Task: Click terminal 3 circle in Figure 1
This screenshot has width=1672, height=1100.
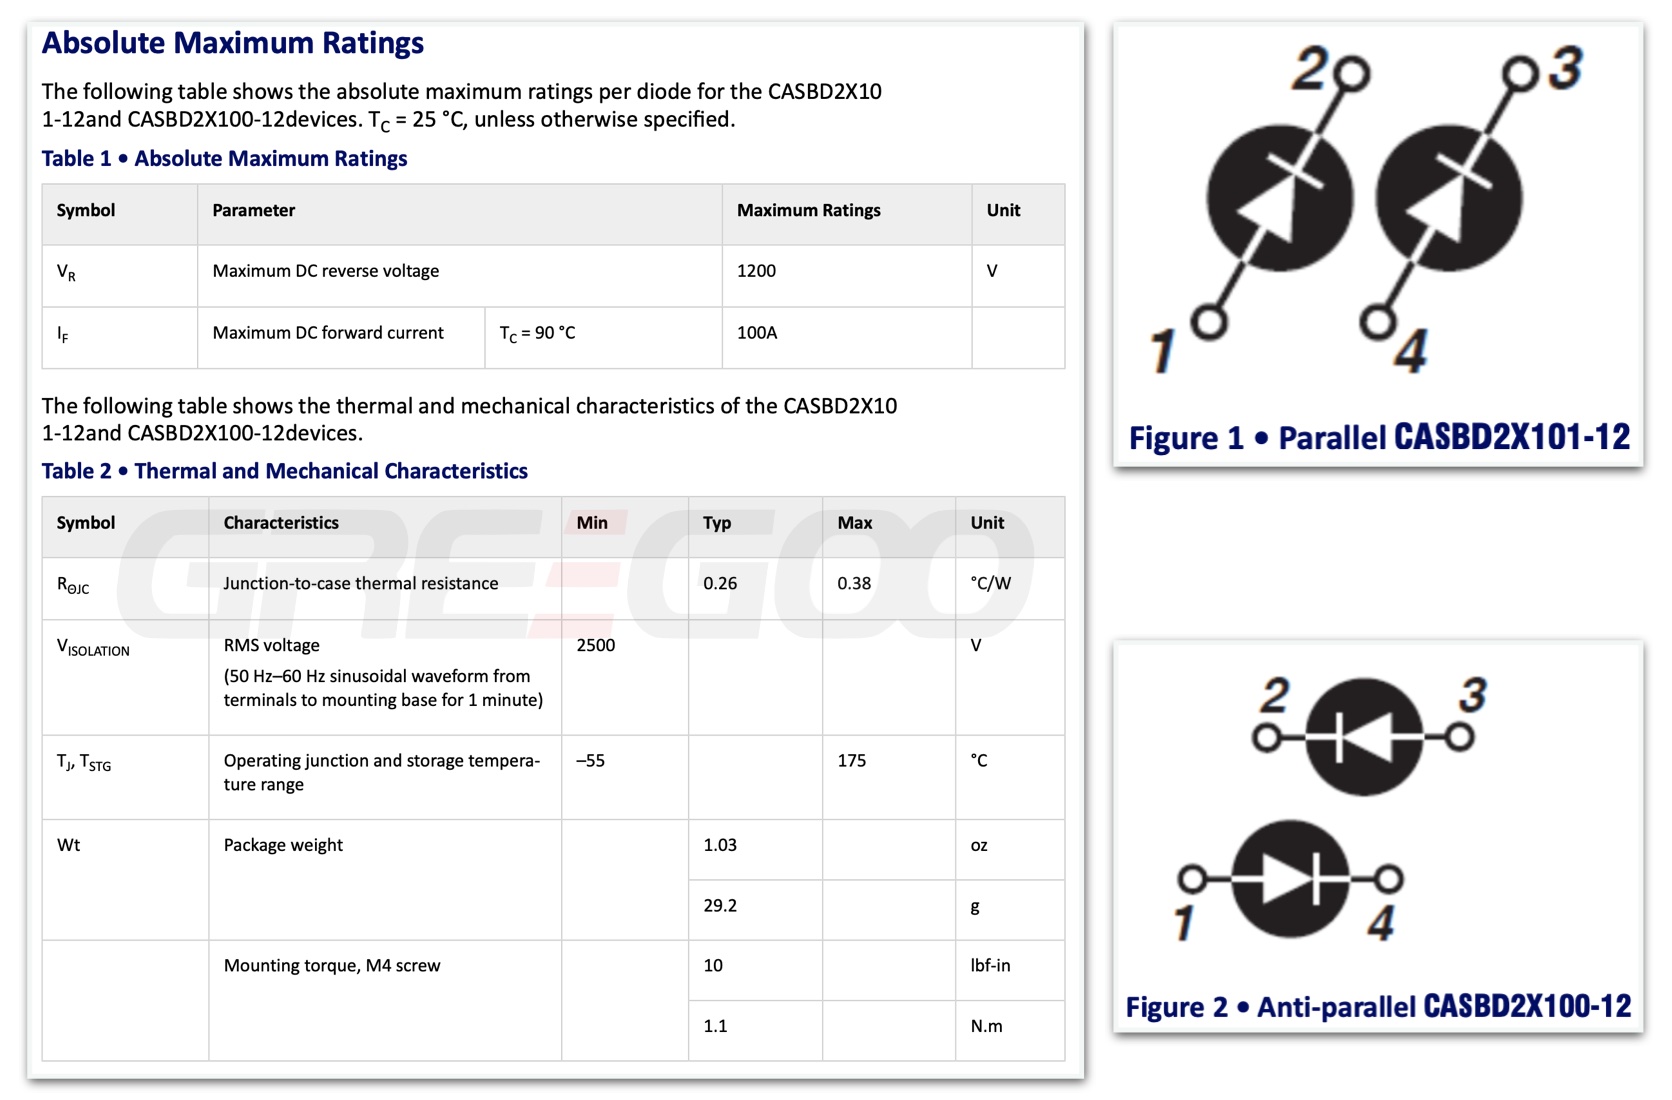Action: point(1519,73)
